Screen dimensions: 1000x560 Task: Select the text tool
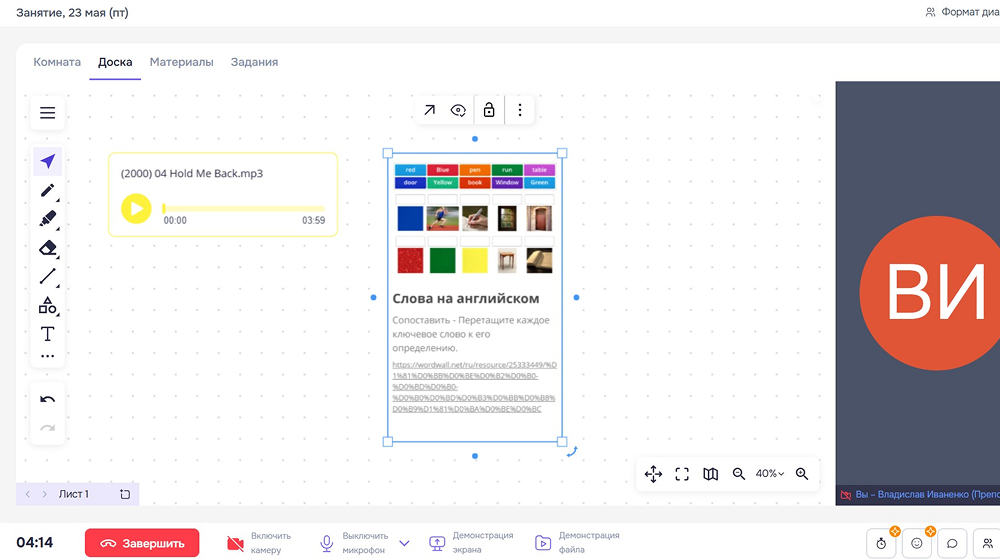point(47,334)
